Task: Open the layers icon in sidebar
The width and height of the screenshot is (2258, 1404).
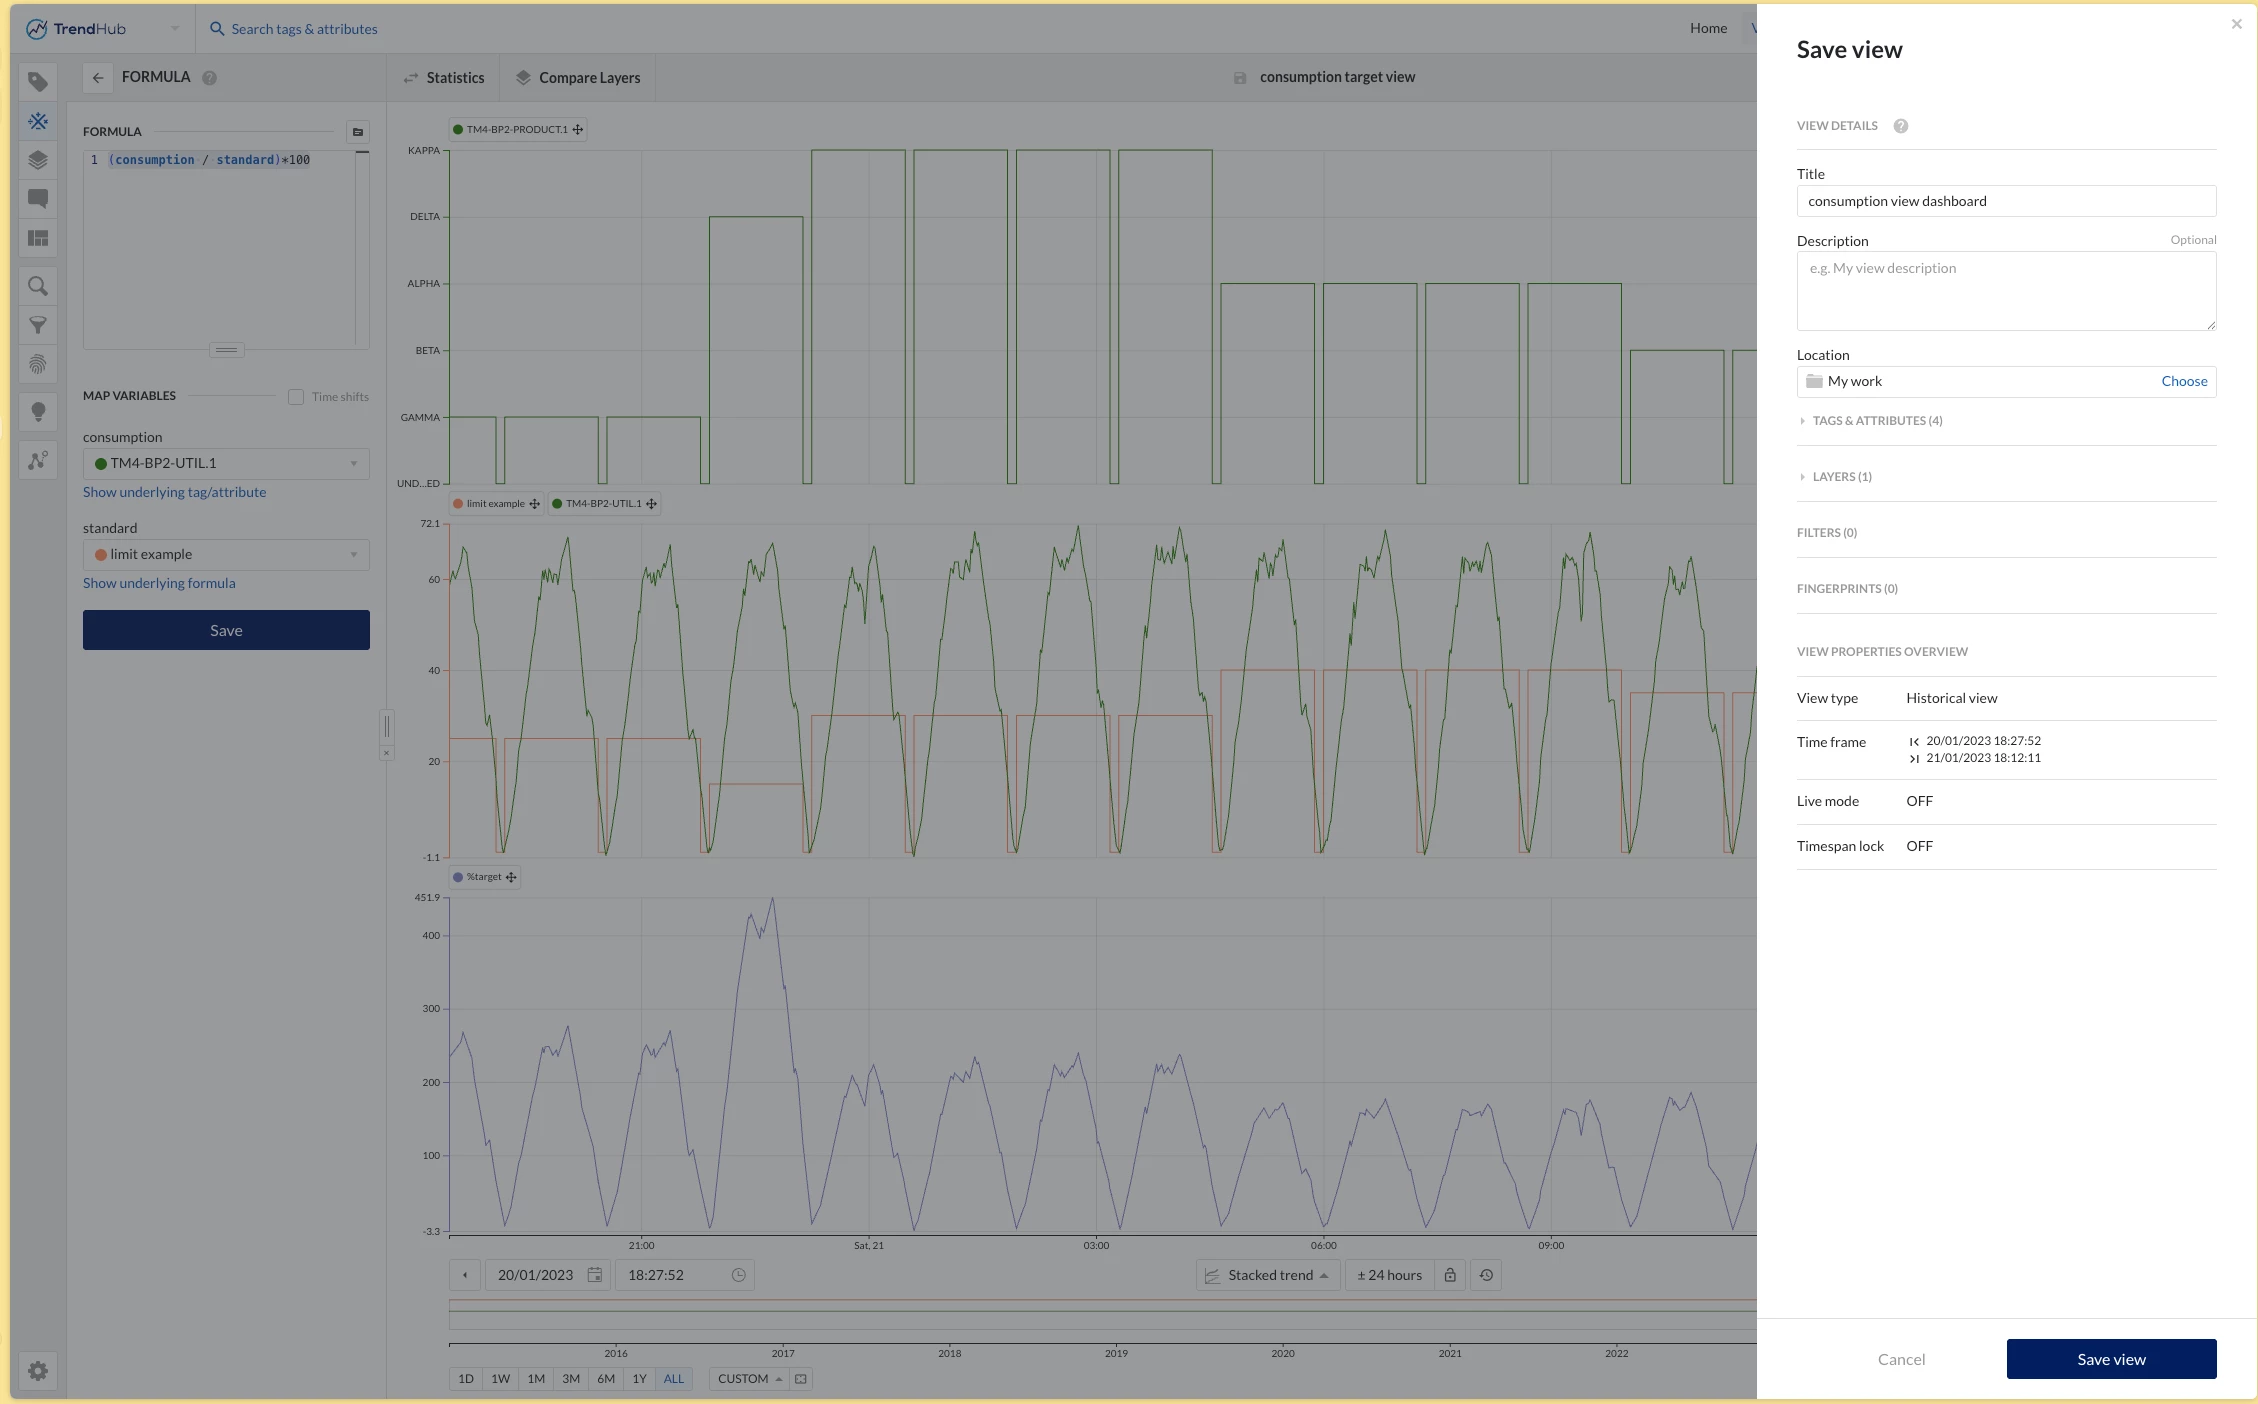Action: [x=38, y=160]
